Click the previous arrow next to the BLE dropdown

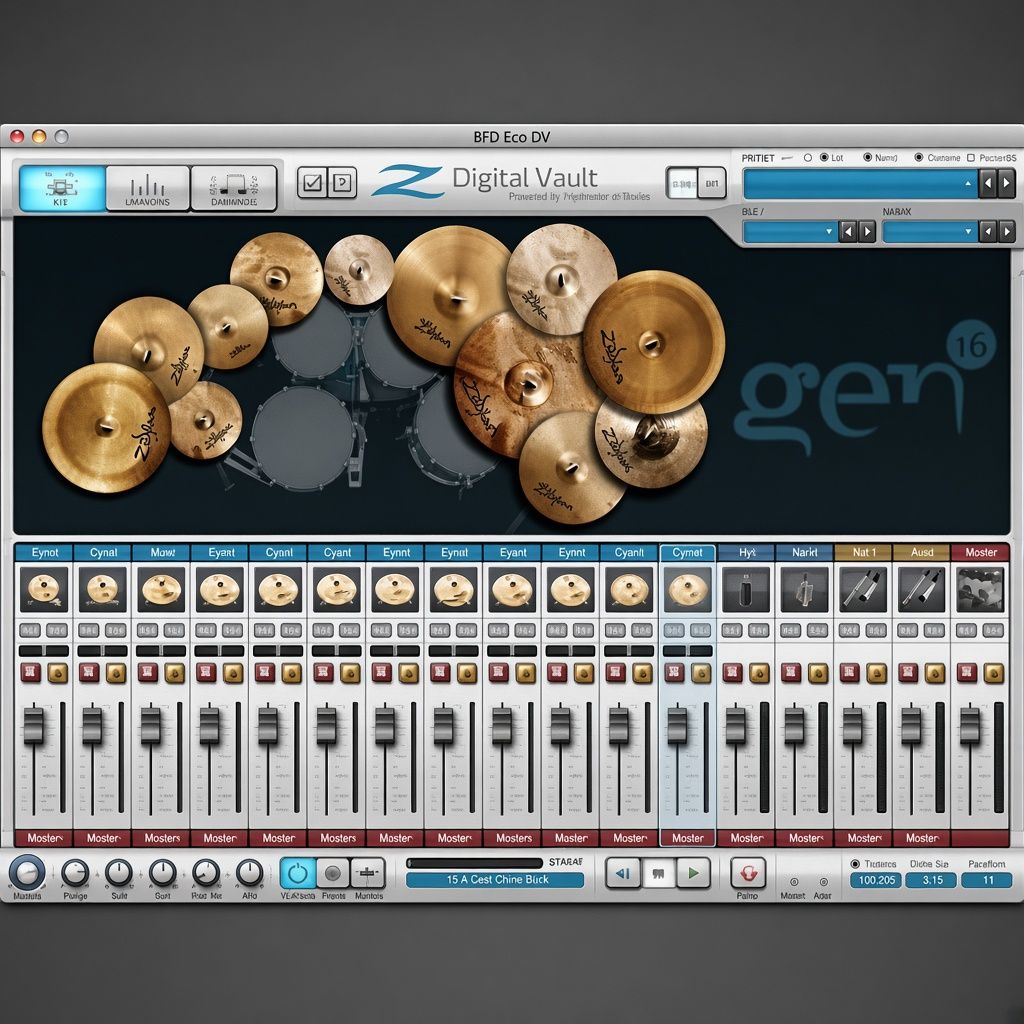848,231
